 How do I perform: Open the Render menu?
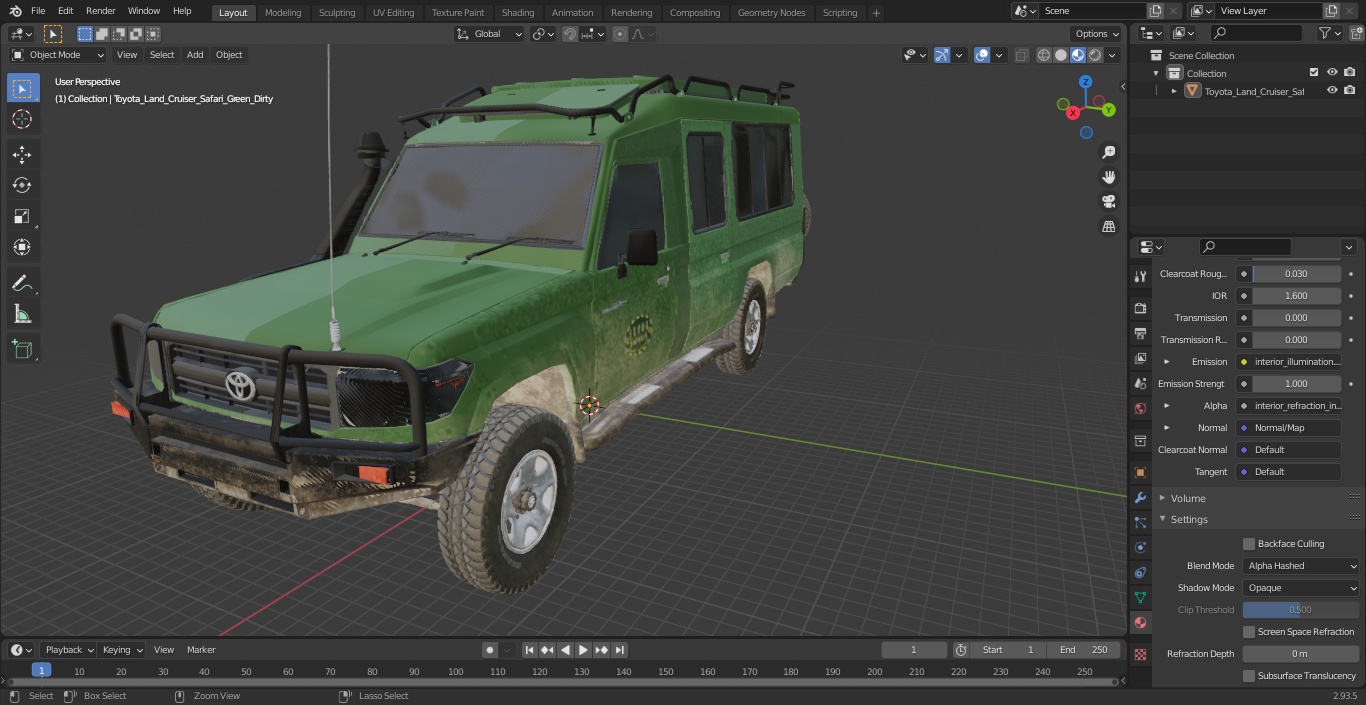click(x=100, y=11)
